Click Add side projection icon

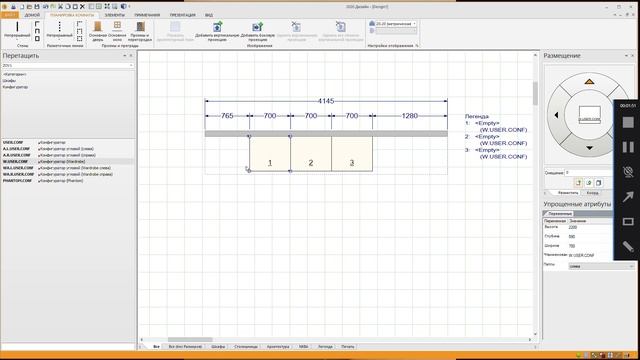coord(258,27)
